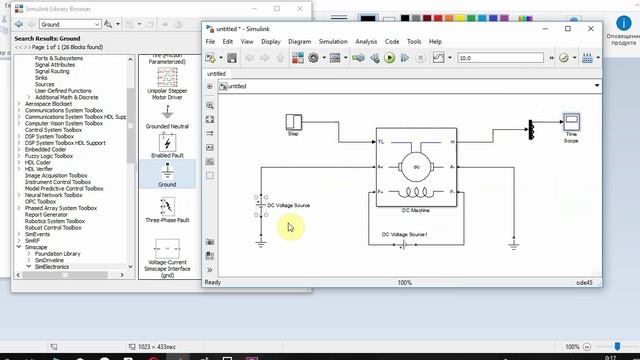Select the Ground block in library results

click(167, 174)
